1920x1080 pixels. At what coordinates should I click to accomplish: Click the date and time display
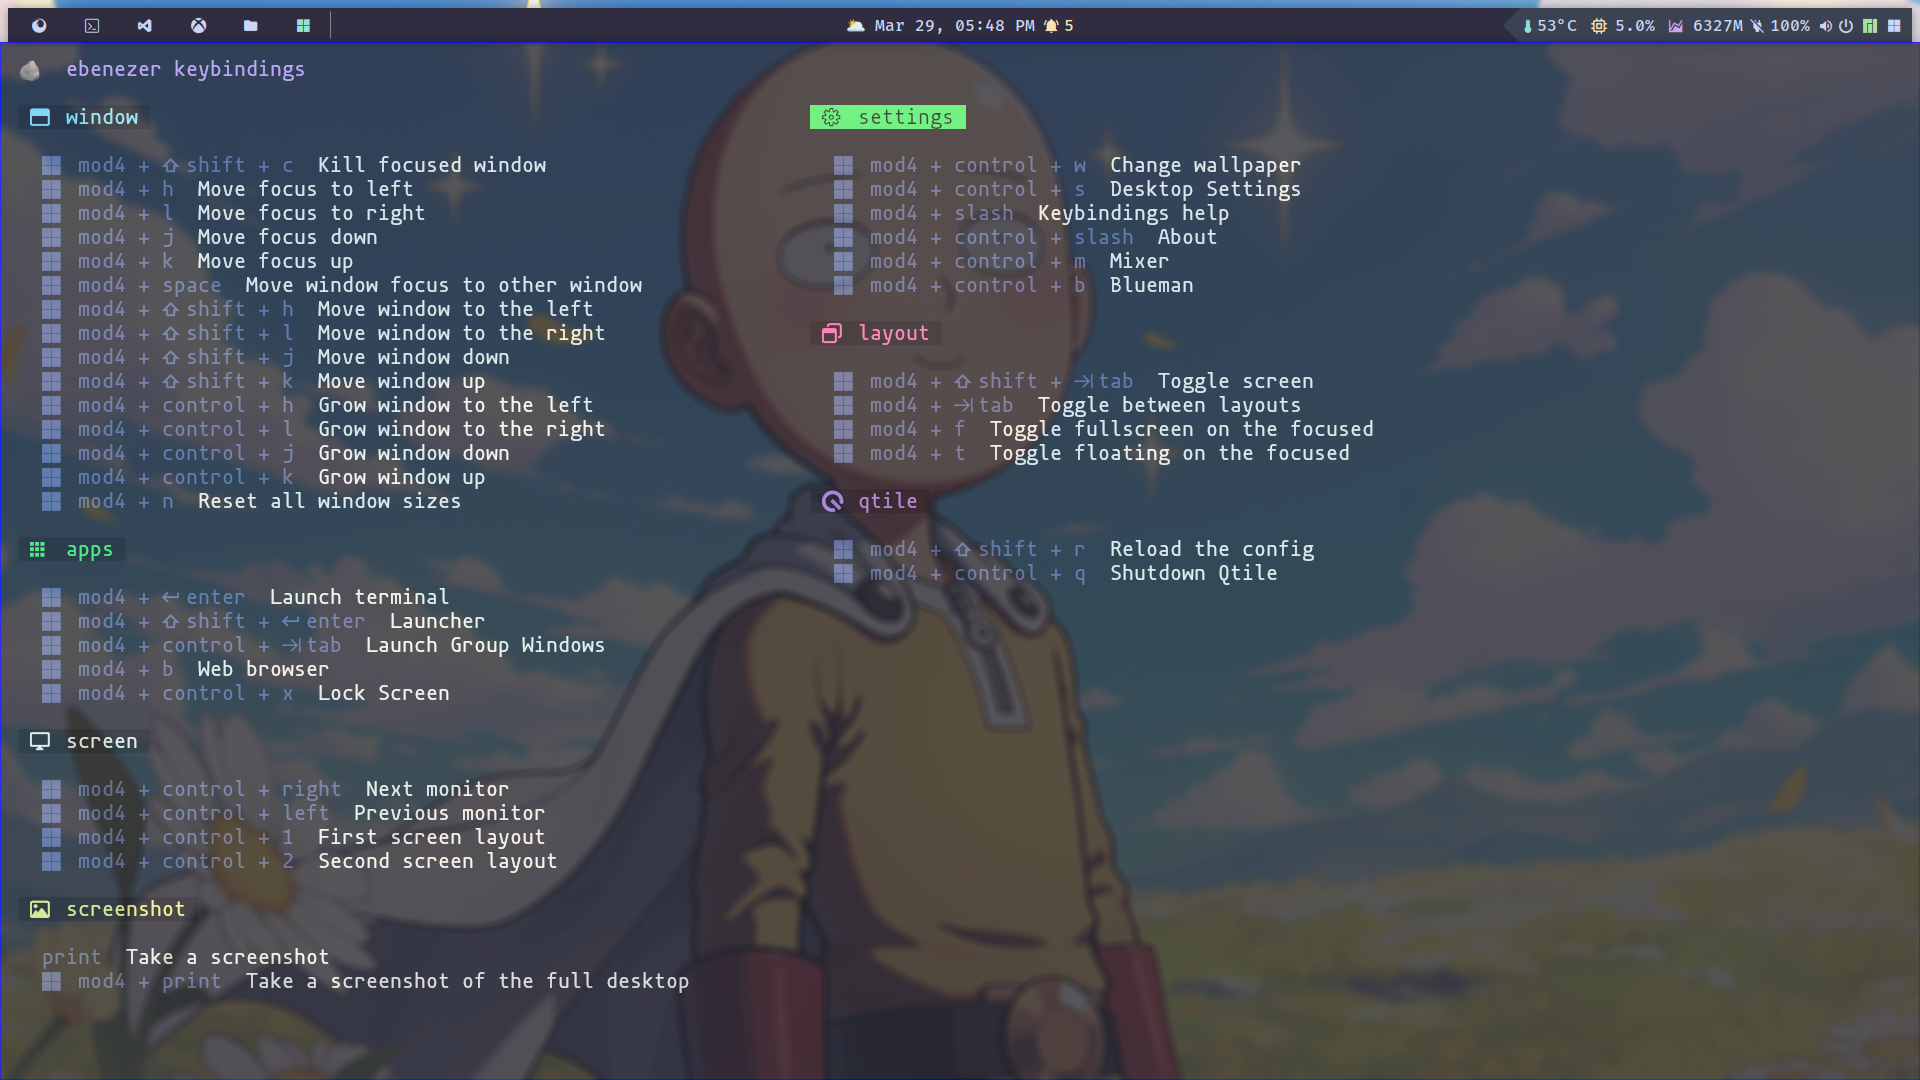[954, 26]
